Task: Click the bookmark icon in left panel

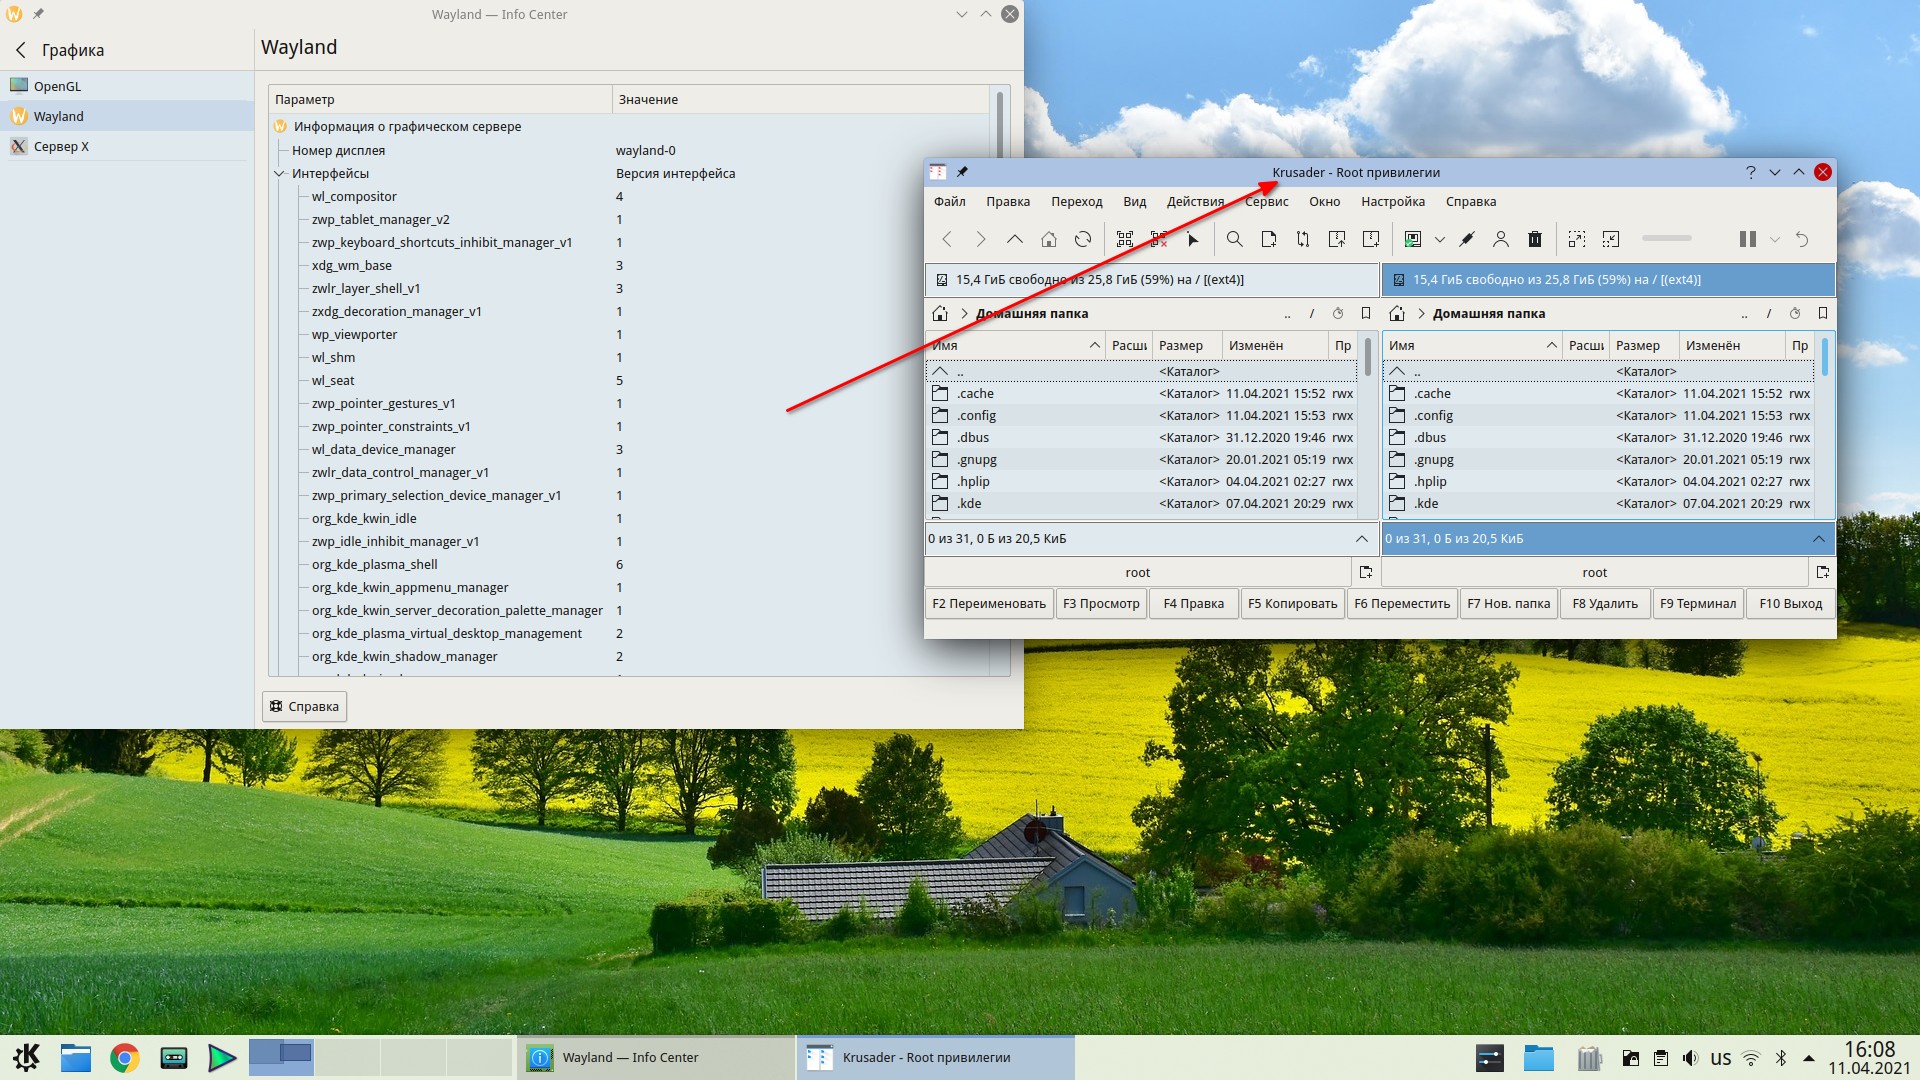Action: point(1365,313)
